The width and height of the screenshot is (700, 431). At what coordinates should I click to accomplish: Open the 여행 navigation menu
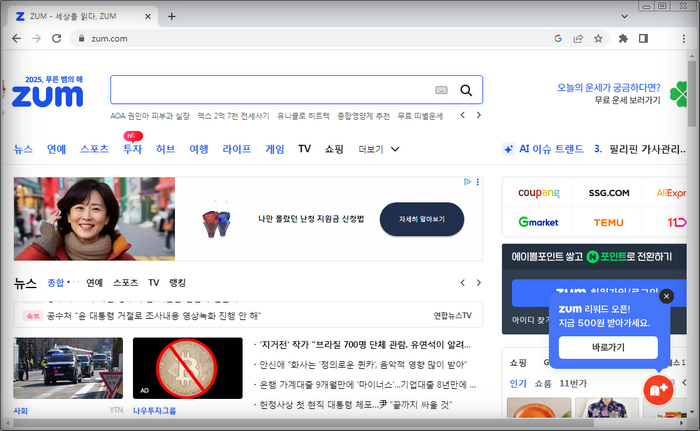pos(199,149)
